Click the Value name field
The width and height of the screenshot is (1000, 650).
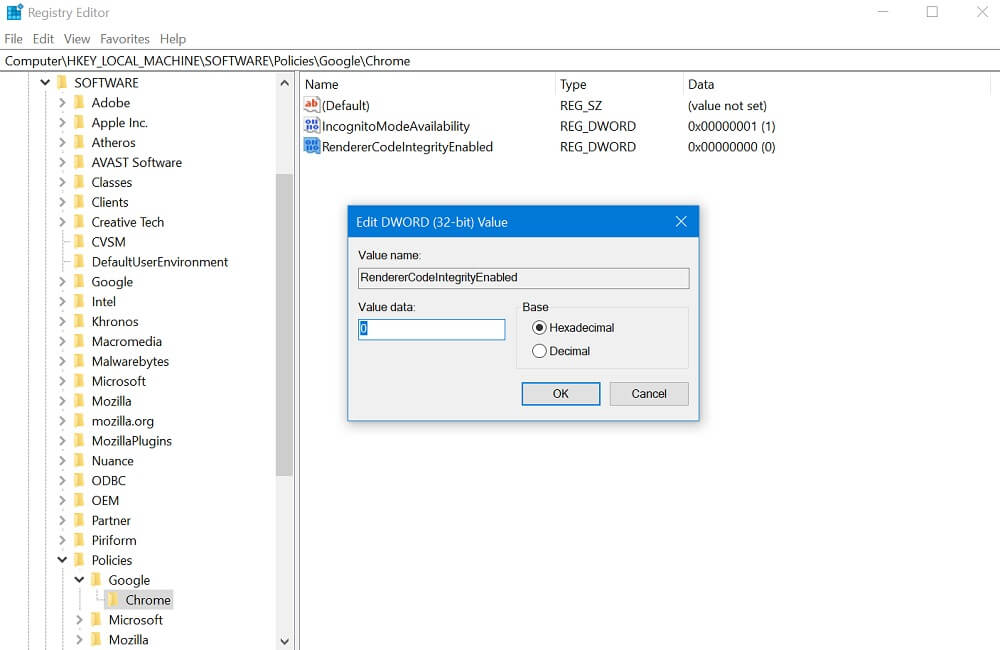pyautogui.click(x=524, y=277)
